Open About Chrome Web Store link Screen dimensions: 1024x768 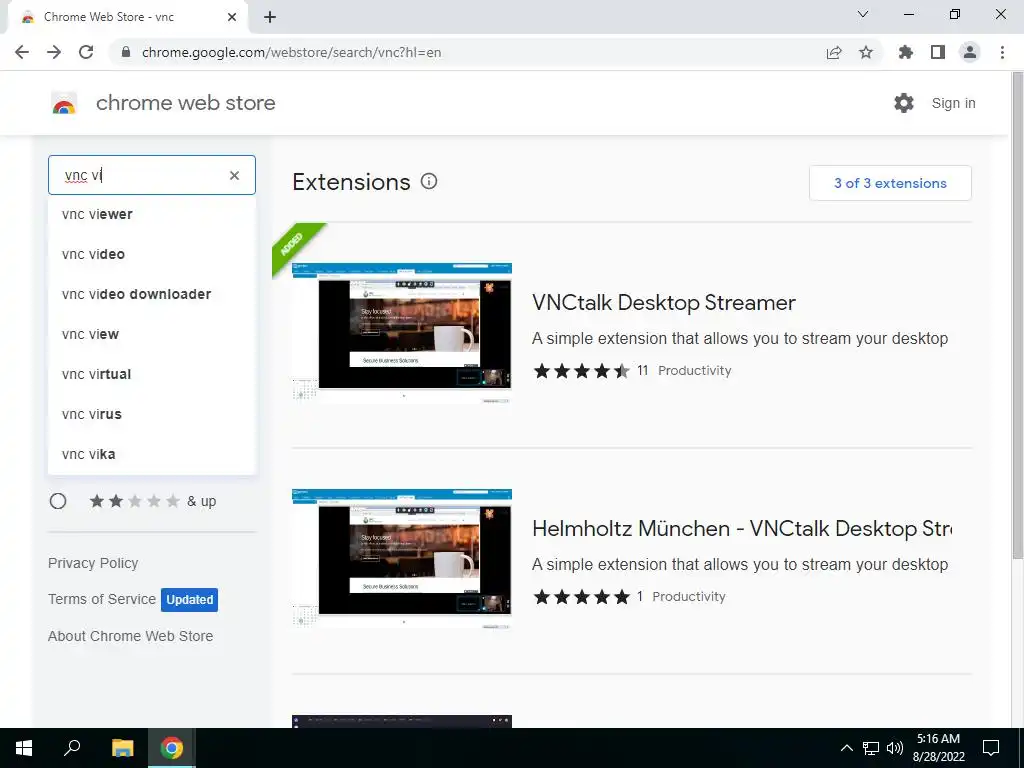tap(131, 635)
